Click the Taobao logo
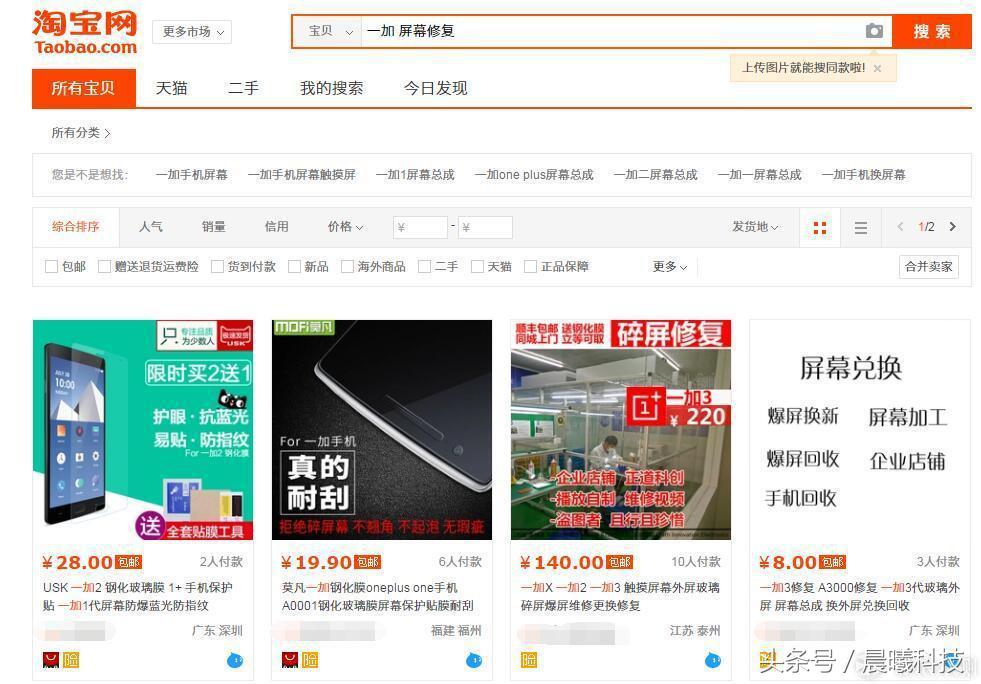981x684 pixels. click(x=84, y=31)
